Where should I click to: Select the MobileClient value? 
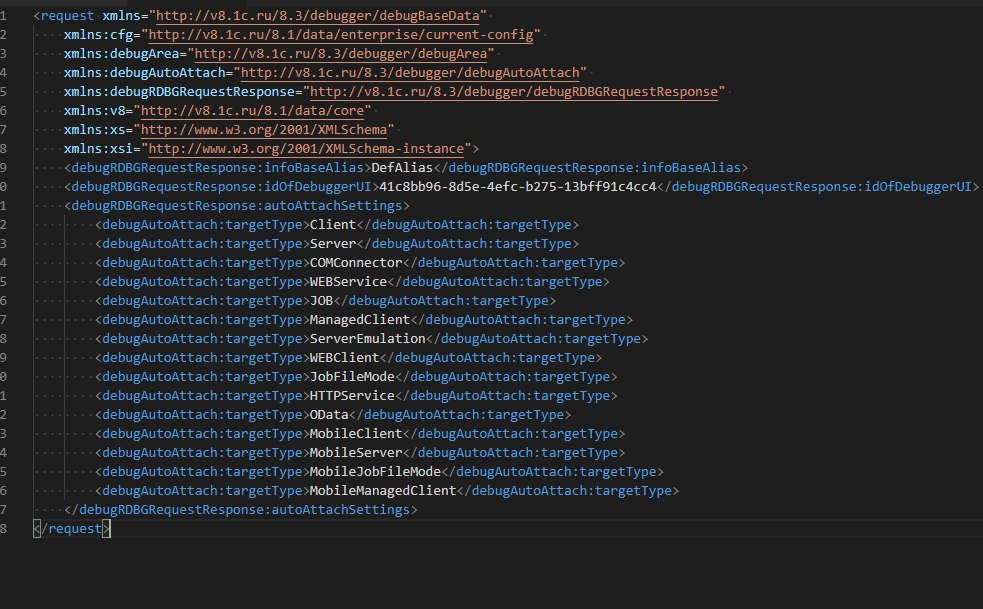pyautogui.click(x=356, y=433)
